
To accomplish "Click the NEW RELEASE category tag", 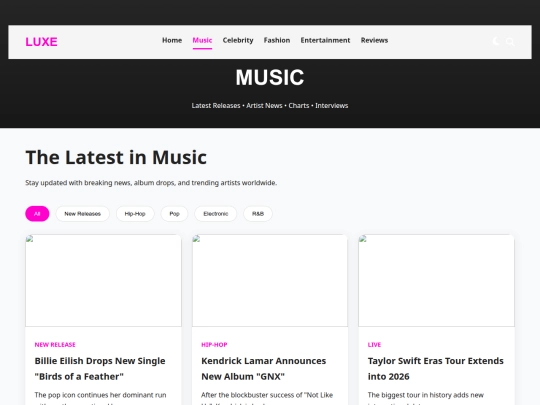I will pos(55,344).
